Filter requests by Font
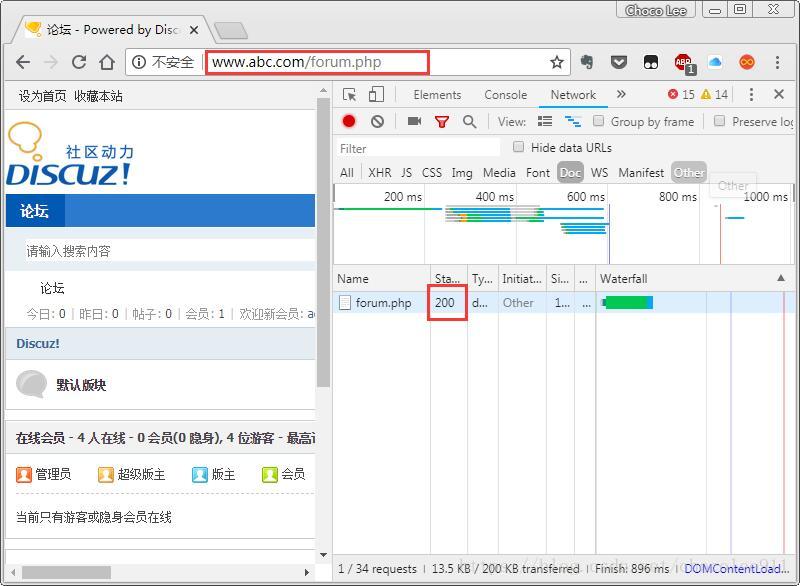Image resolution: width=800 pixels, height=586 pixels. point(538,173)
